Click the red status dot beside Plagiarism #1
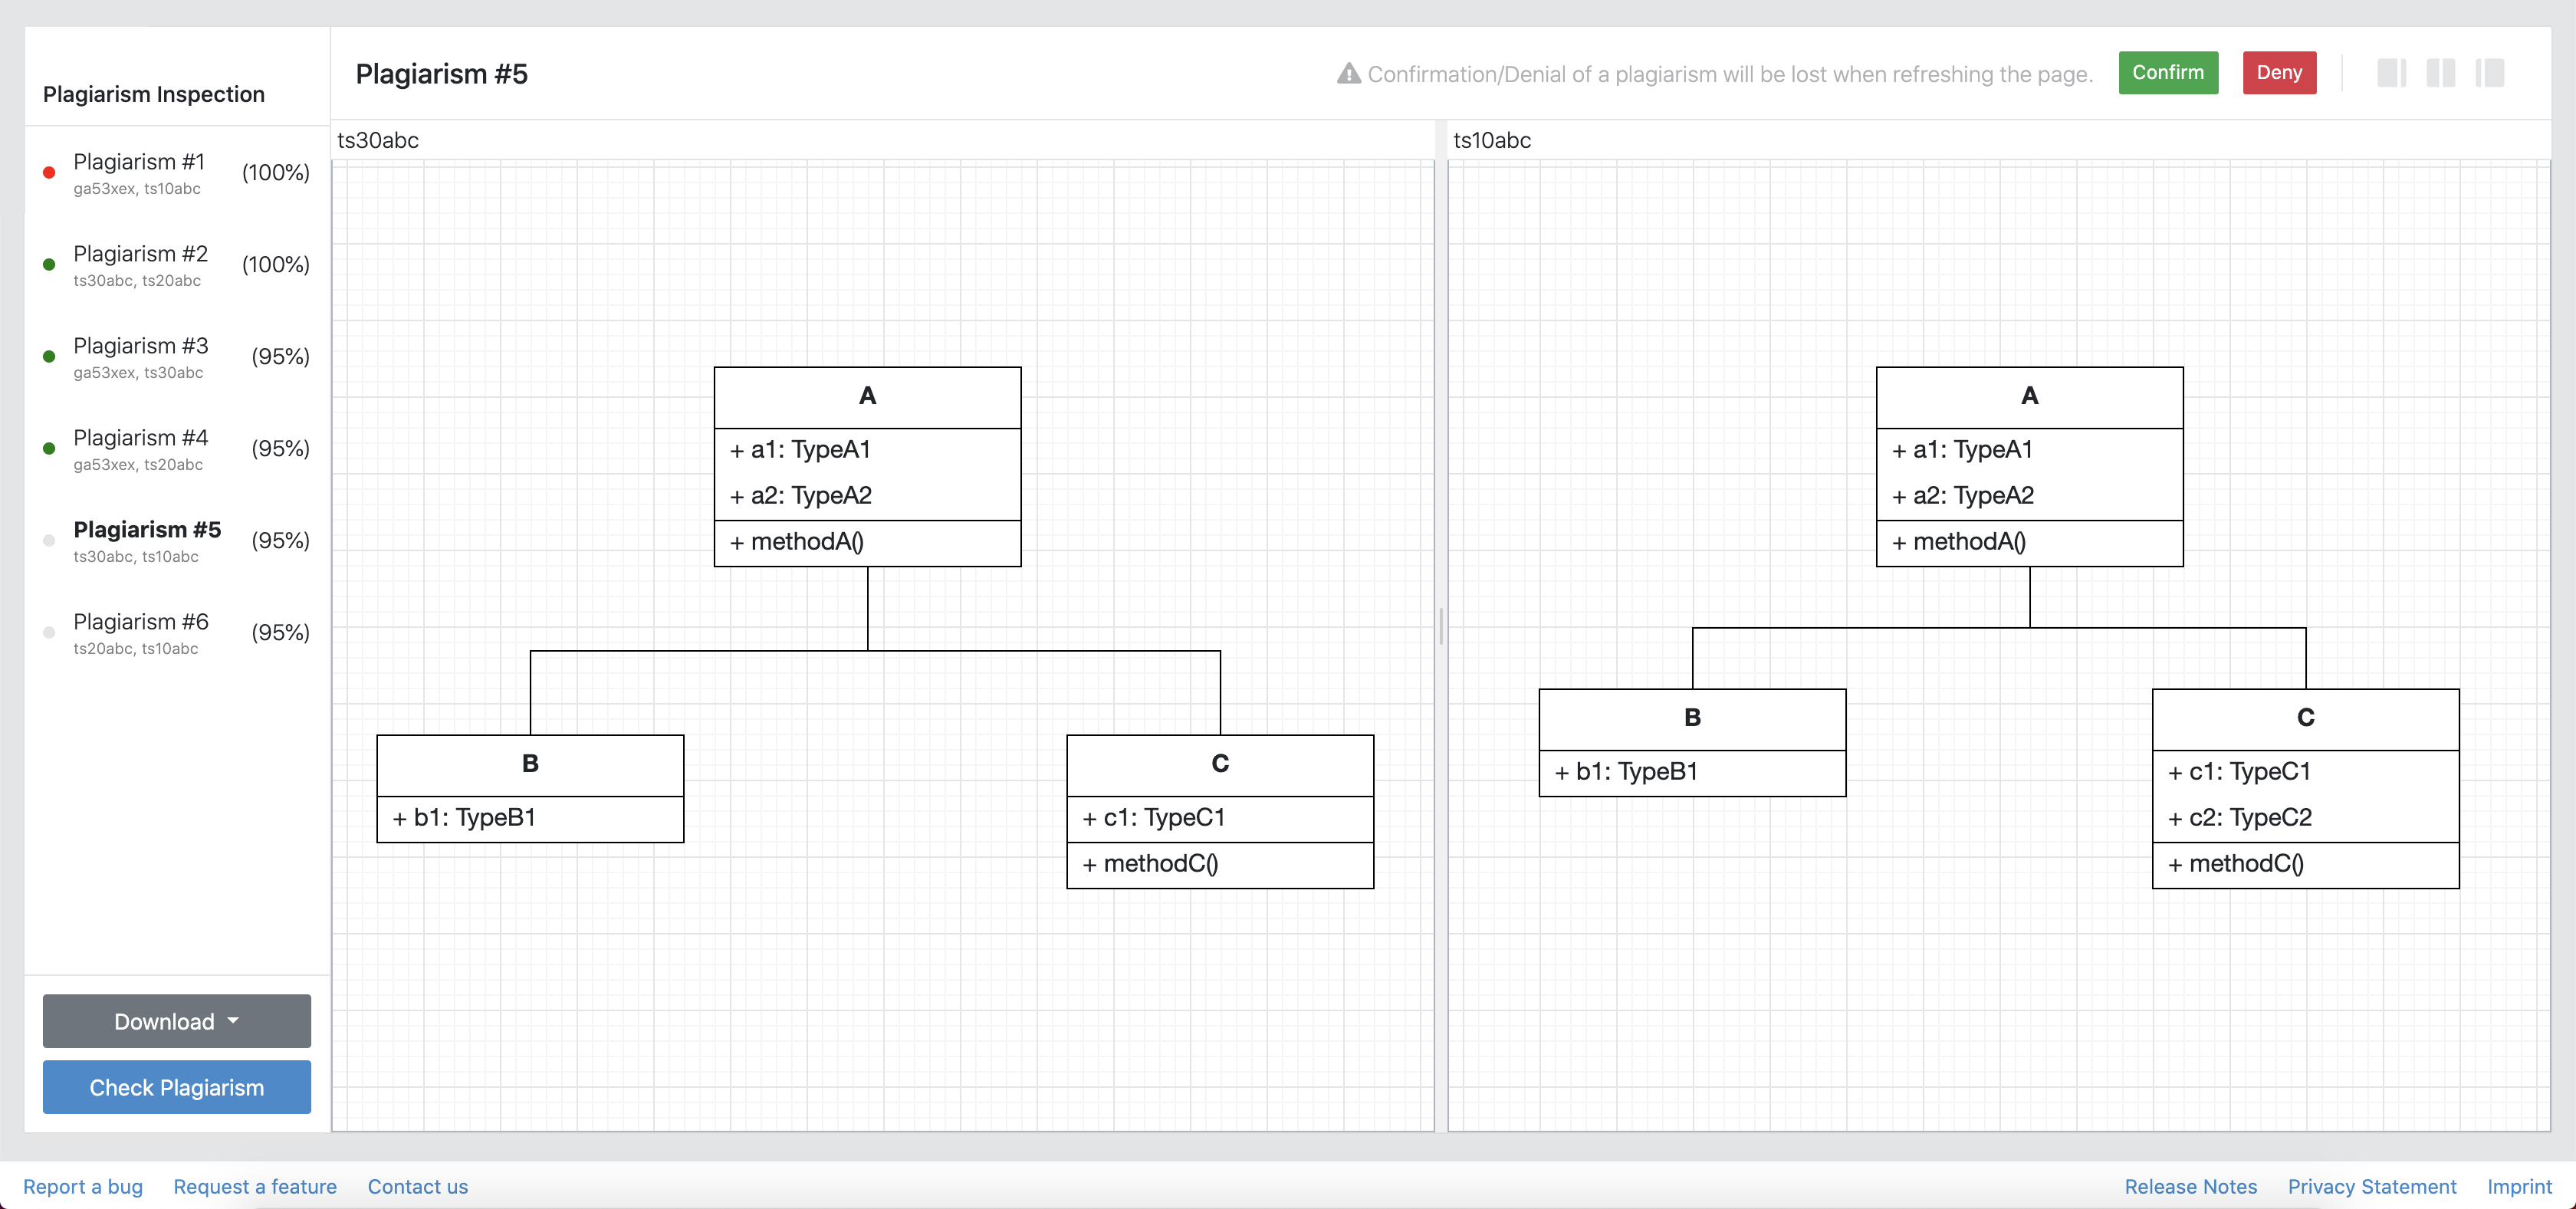 [x=49, y=172]
